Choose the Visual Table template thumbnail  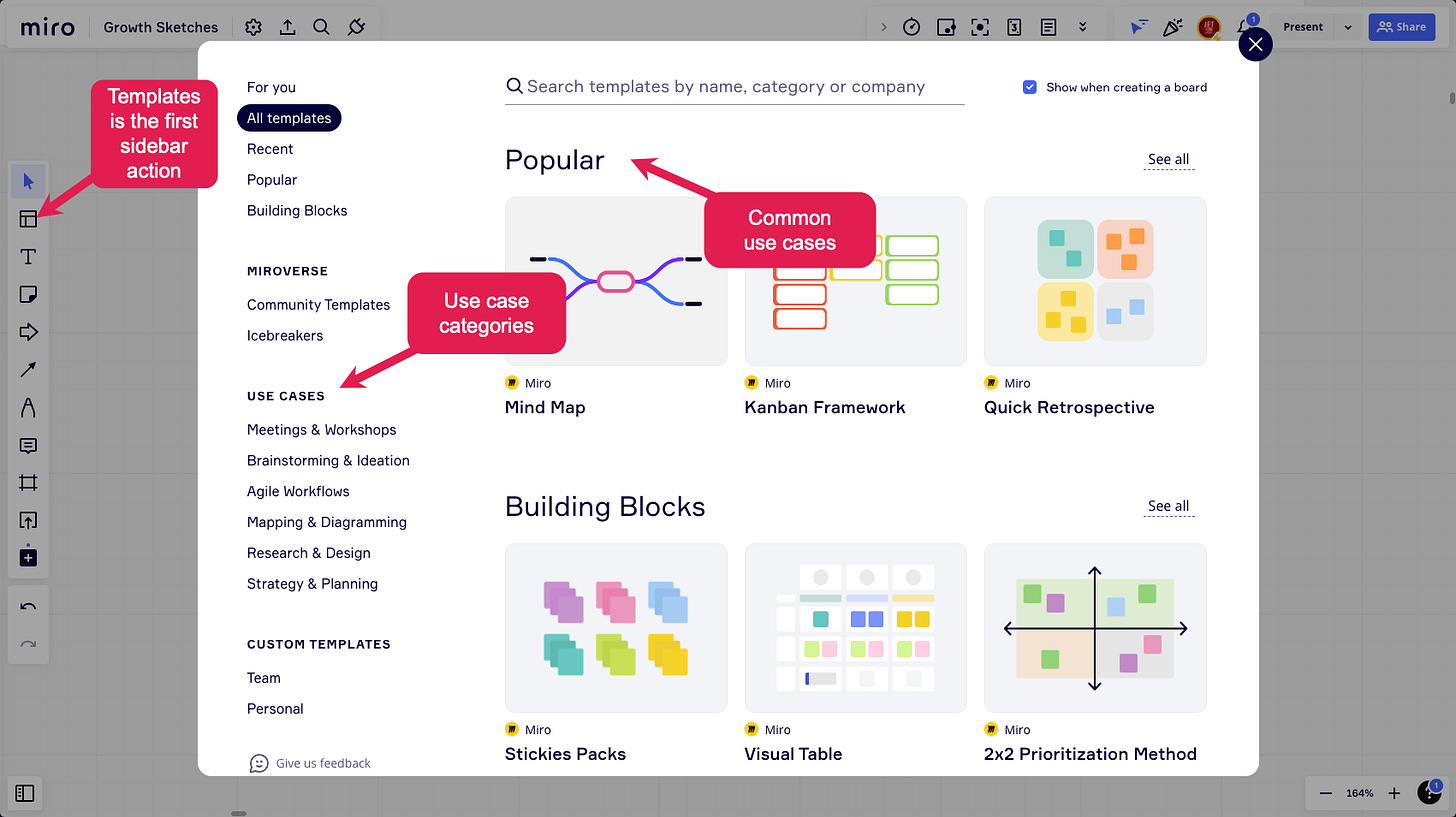coord(856,628)
